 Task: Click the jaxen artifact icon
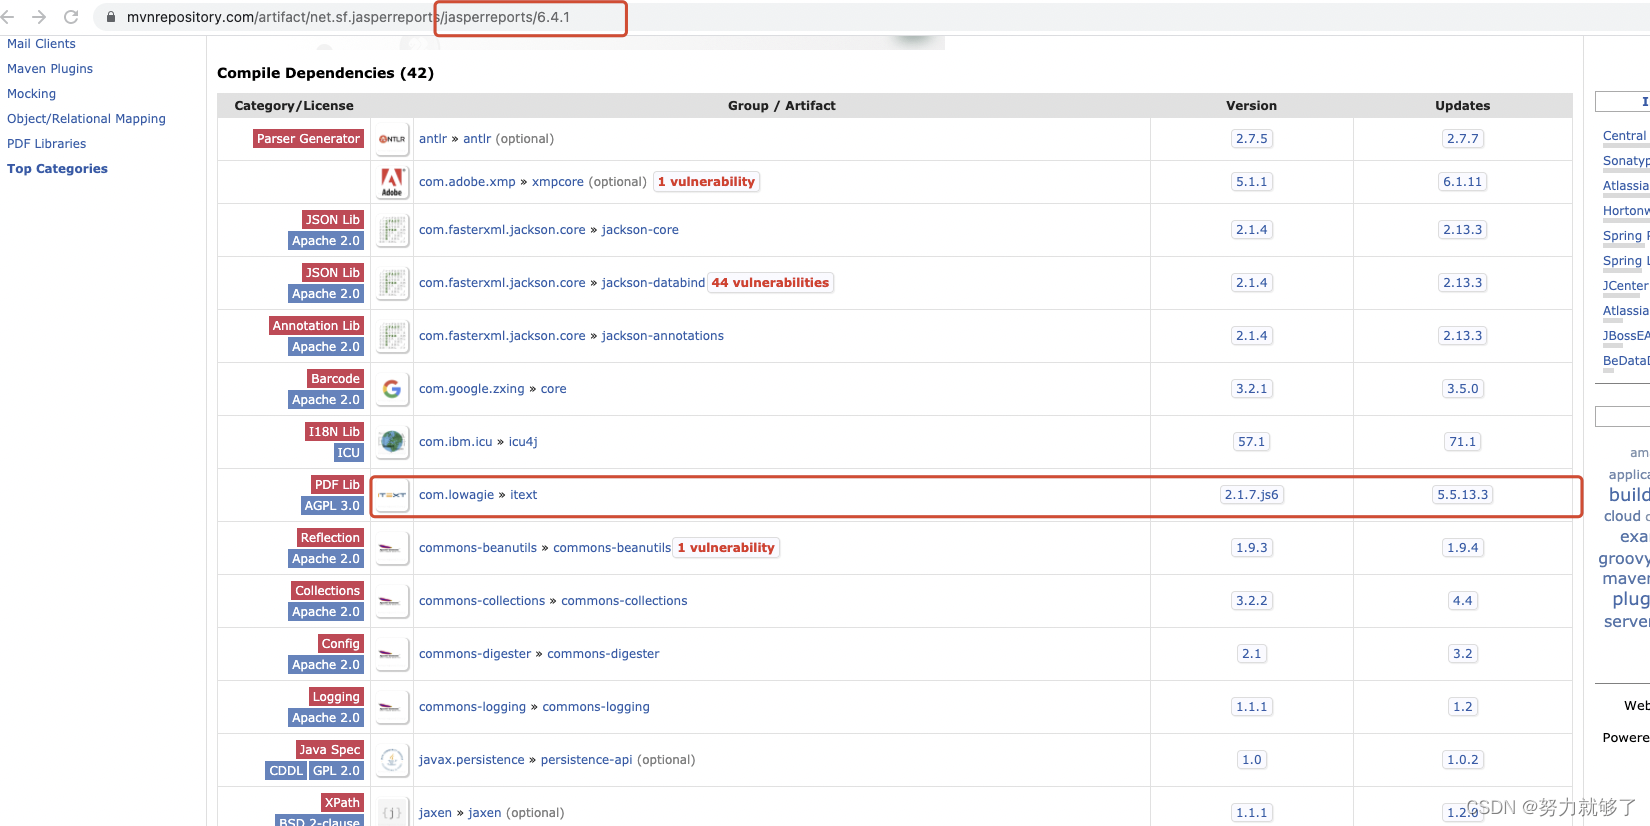click(x=392, y=813)
